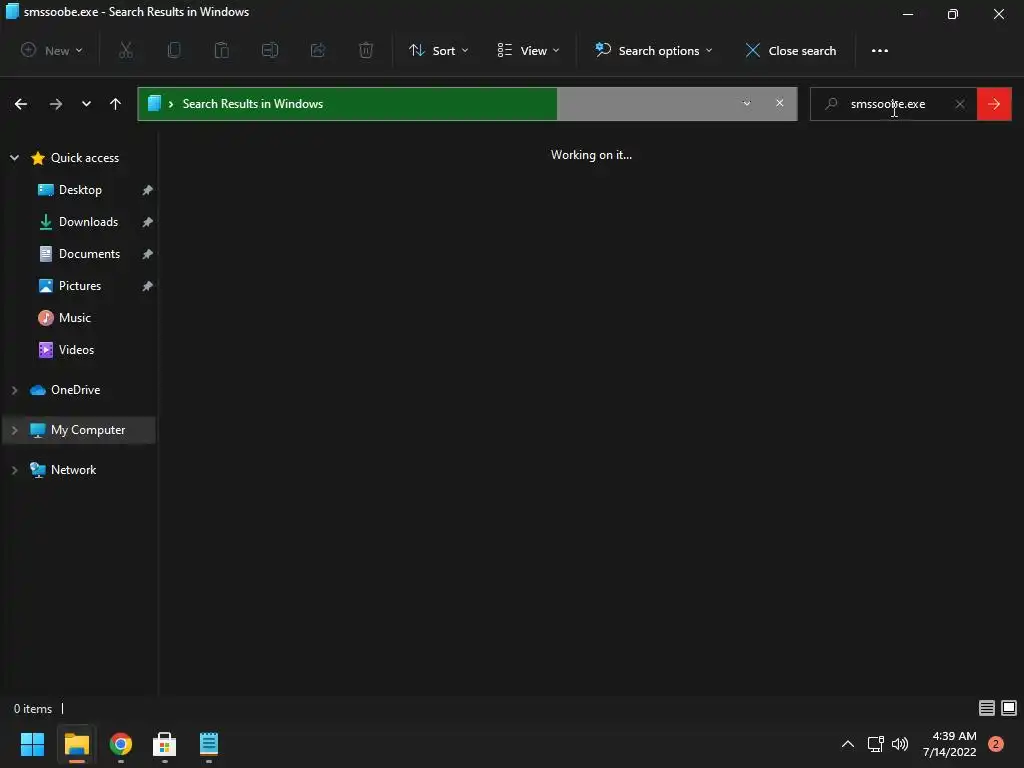
Task: Expand the My Computer tree node
Action: [14, 430]
